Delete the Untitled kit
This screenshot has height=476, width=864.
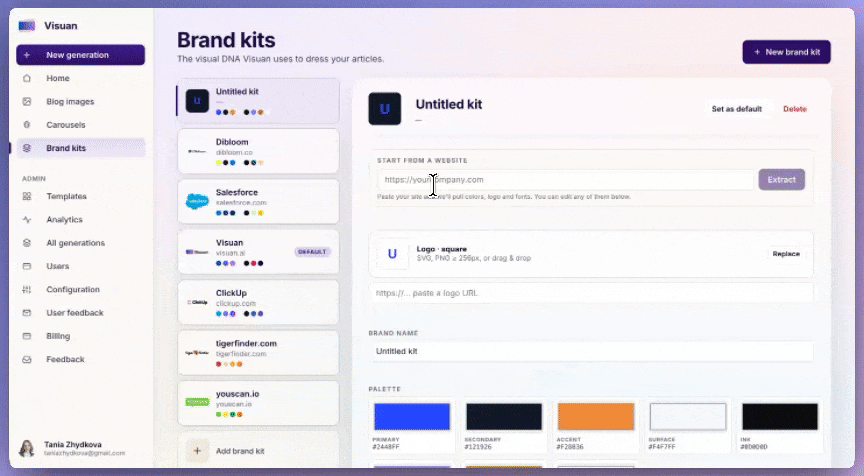(x=795, y=109)
